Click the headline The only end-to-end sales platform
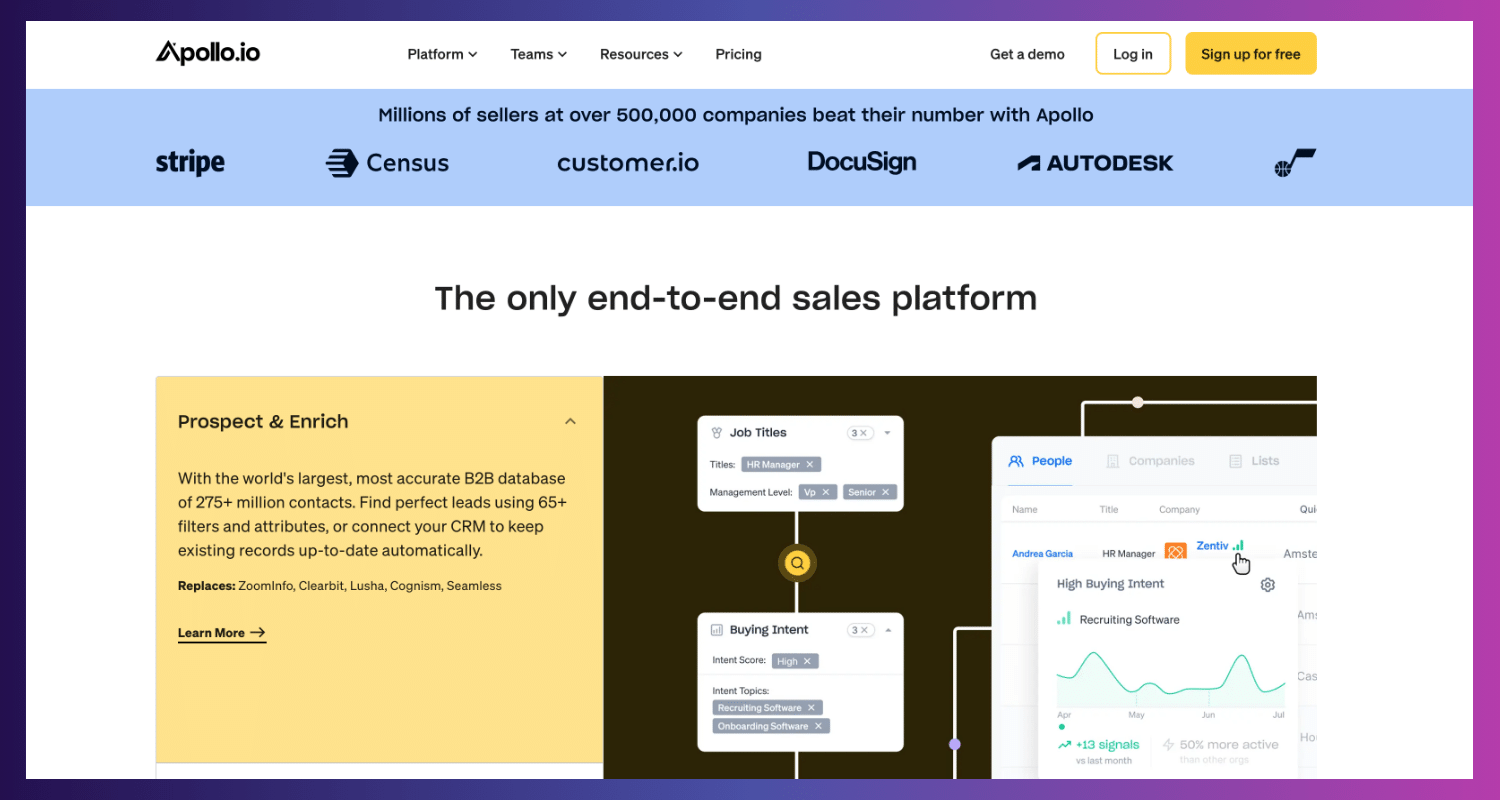 (736, 298)
